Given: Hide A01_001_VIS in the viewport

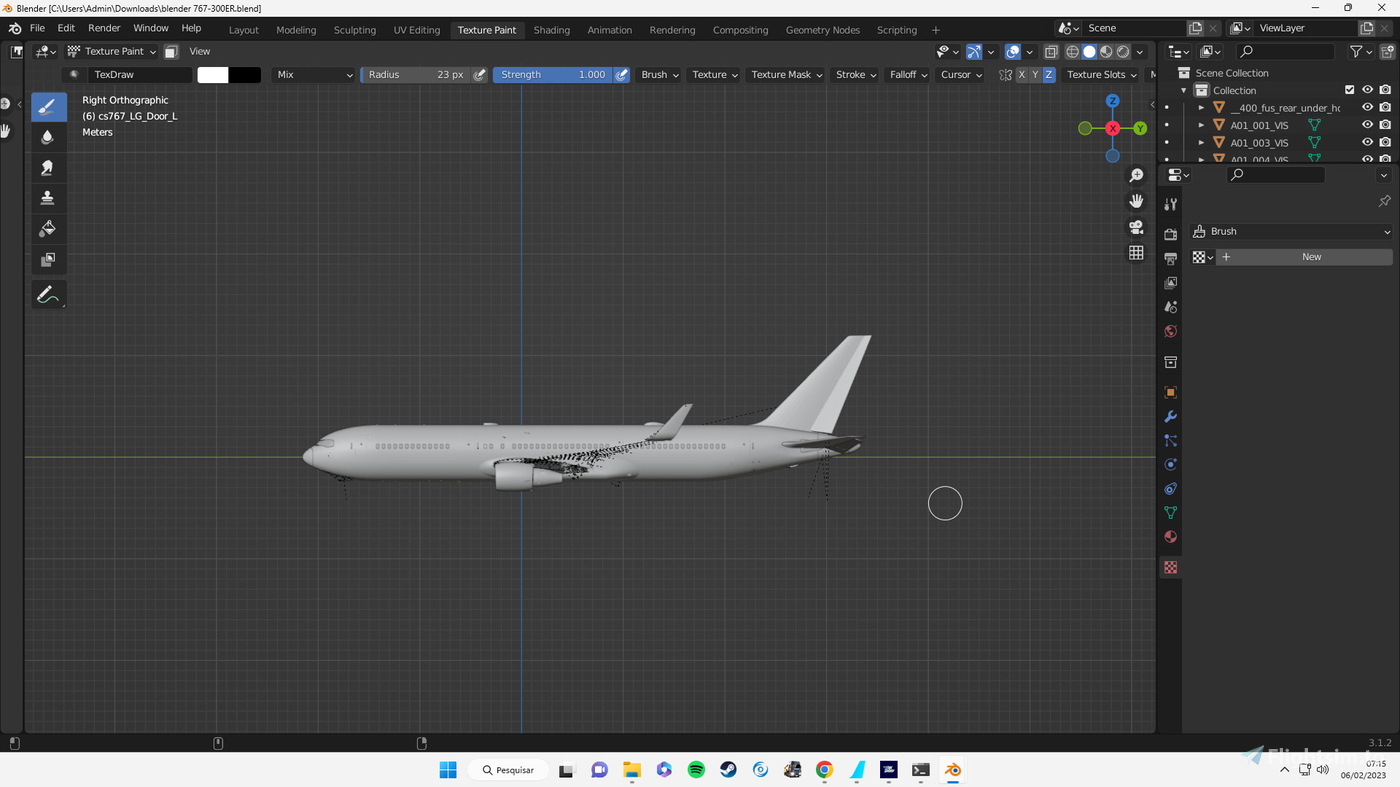Looking at the screenshot, I should pos(1367,124).
